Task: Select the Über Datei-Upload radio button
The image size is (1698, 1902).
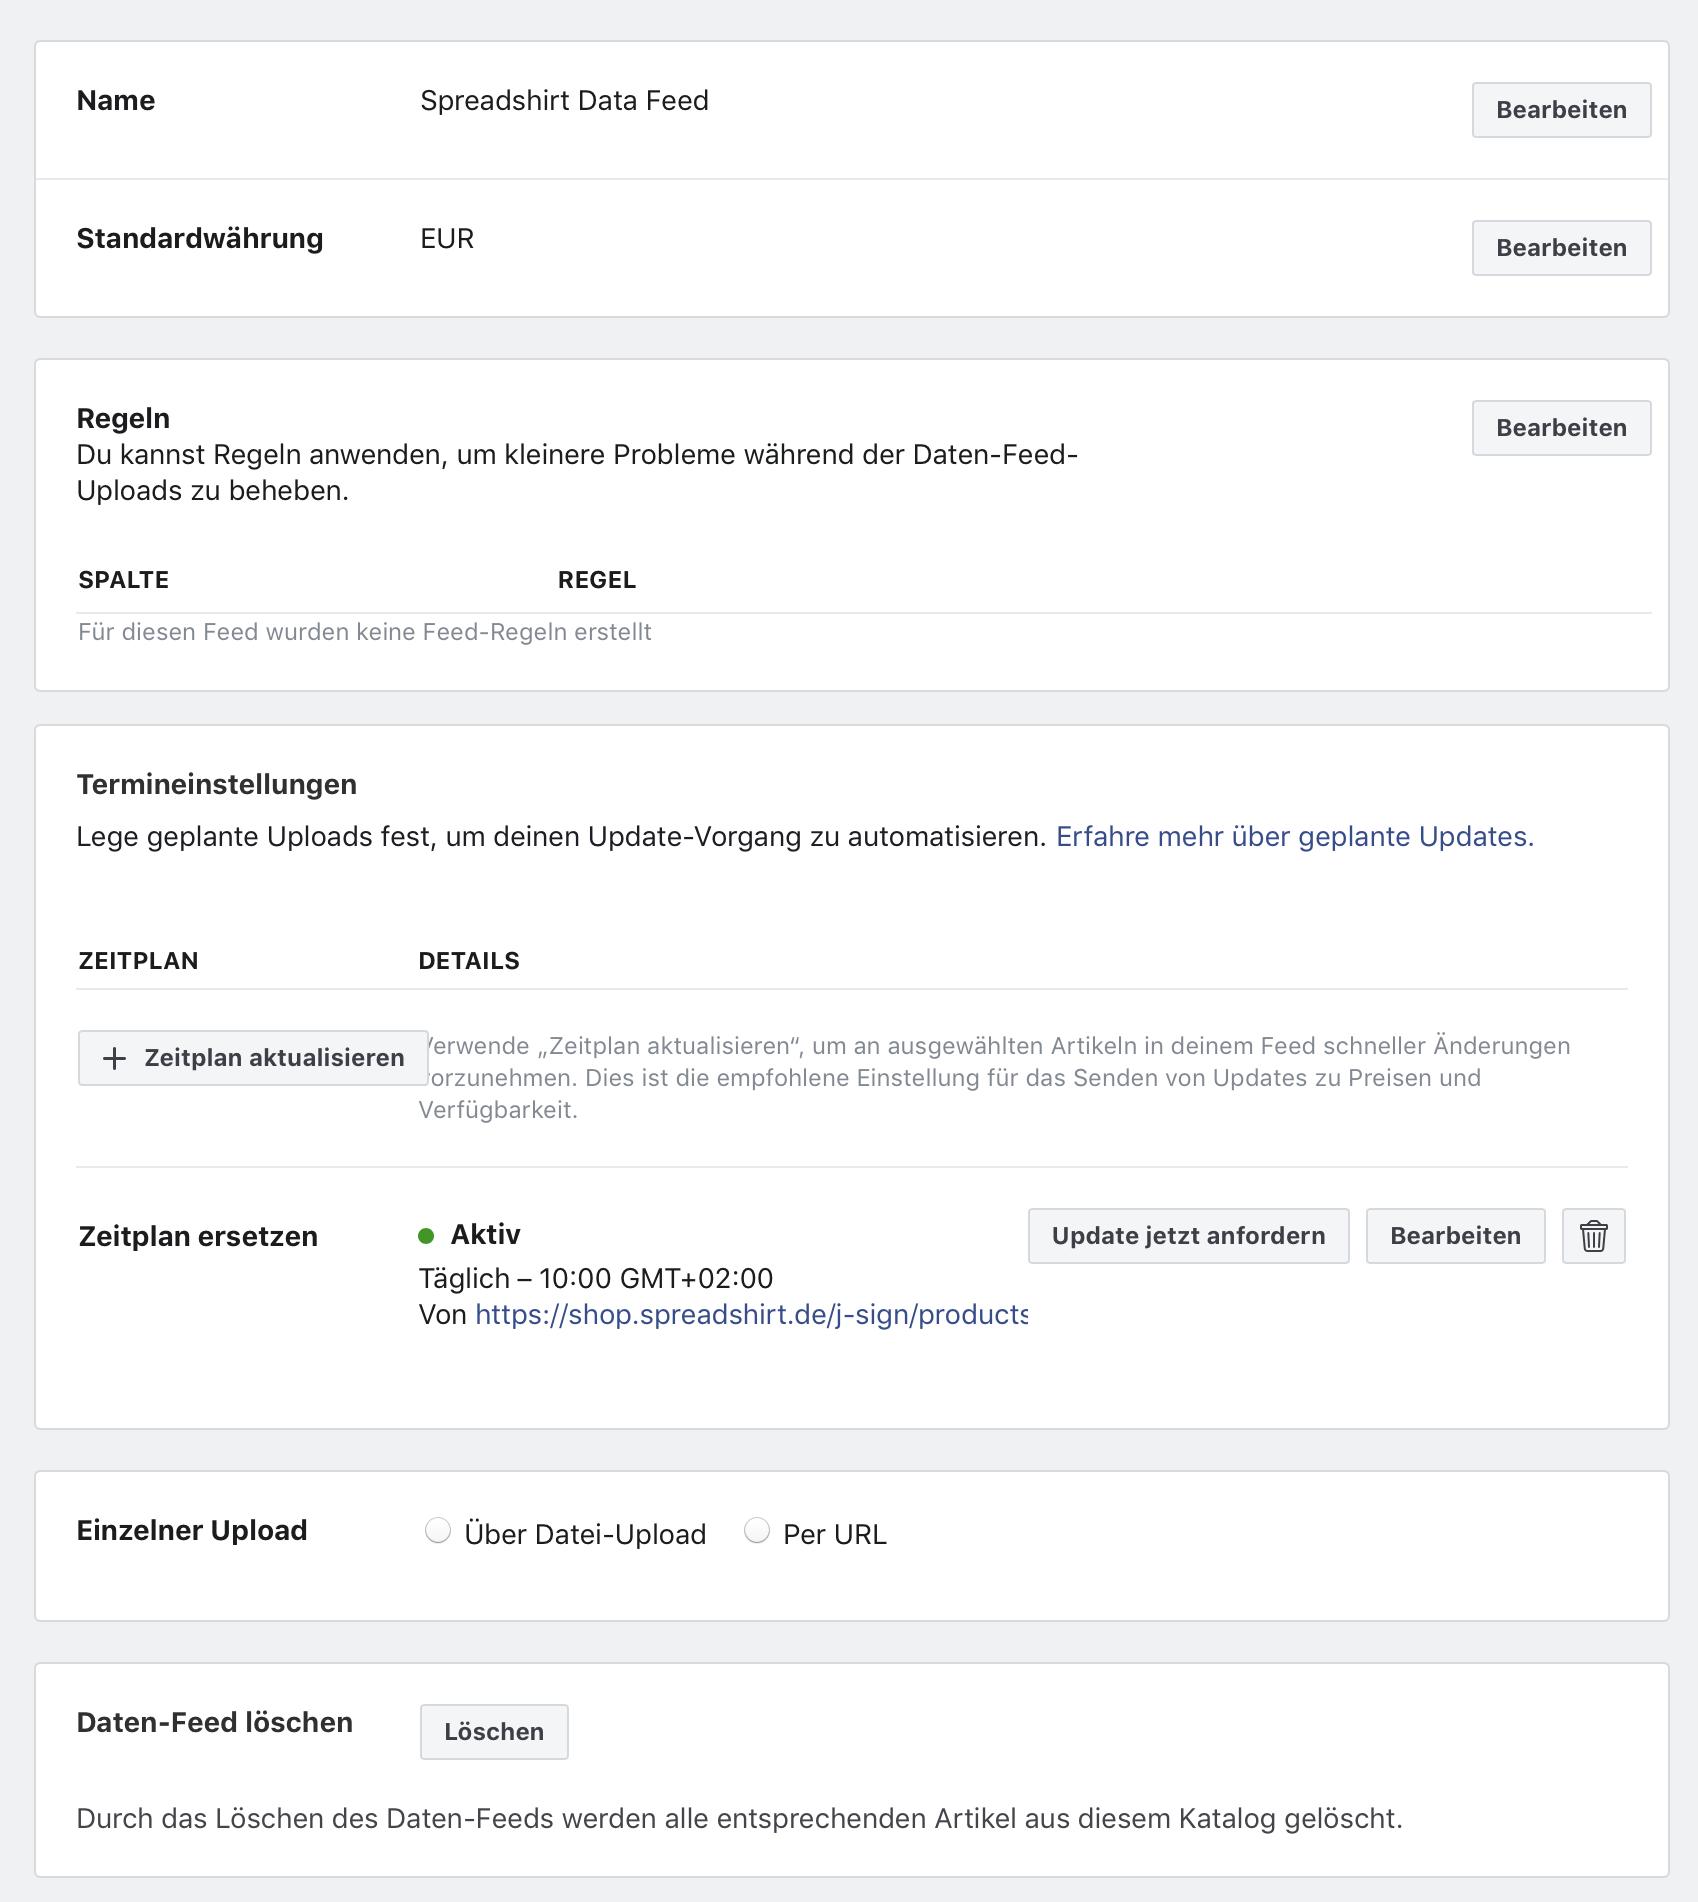Action: pyautogui.click(x=438, y=1531)
